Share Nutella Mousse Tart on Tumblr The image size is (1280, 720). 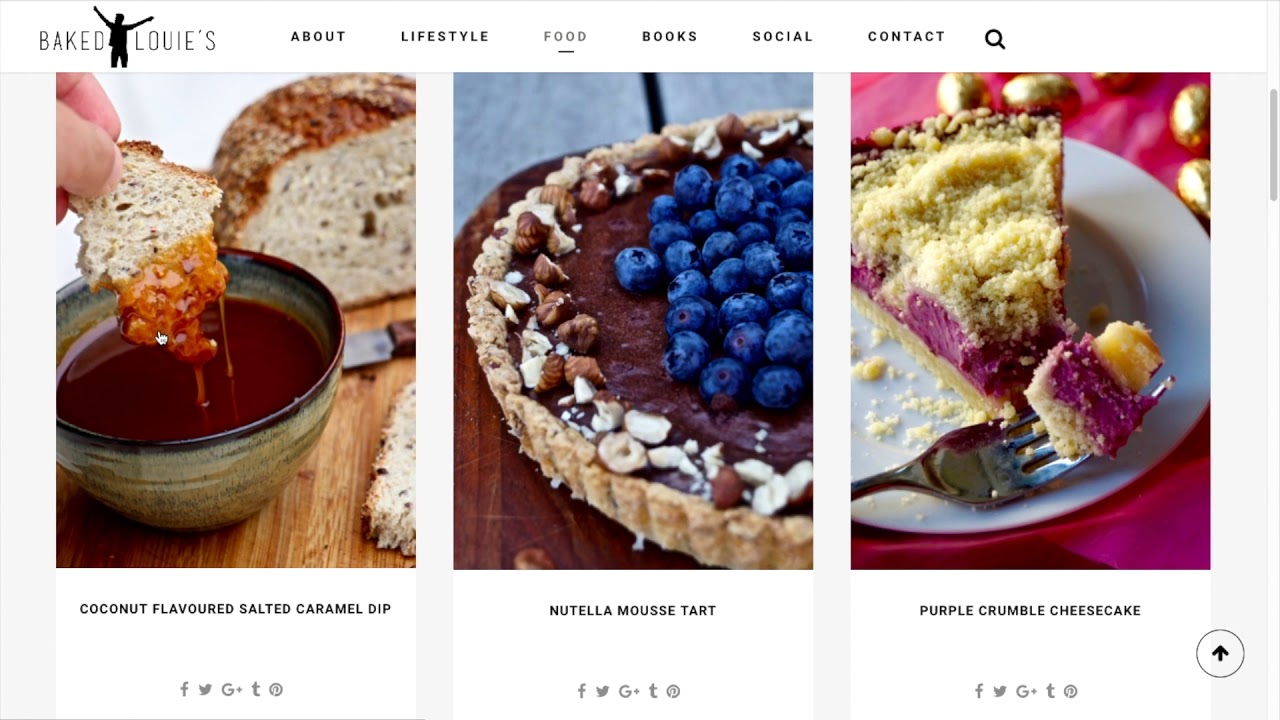point(653,691)
